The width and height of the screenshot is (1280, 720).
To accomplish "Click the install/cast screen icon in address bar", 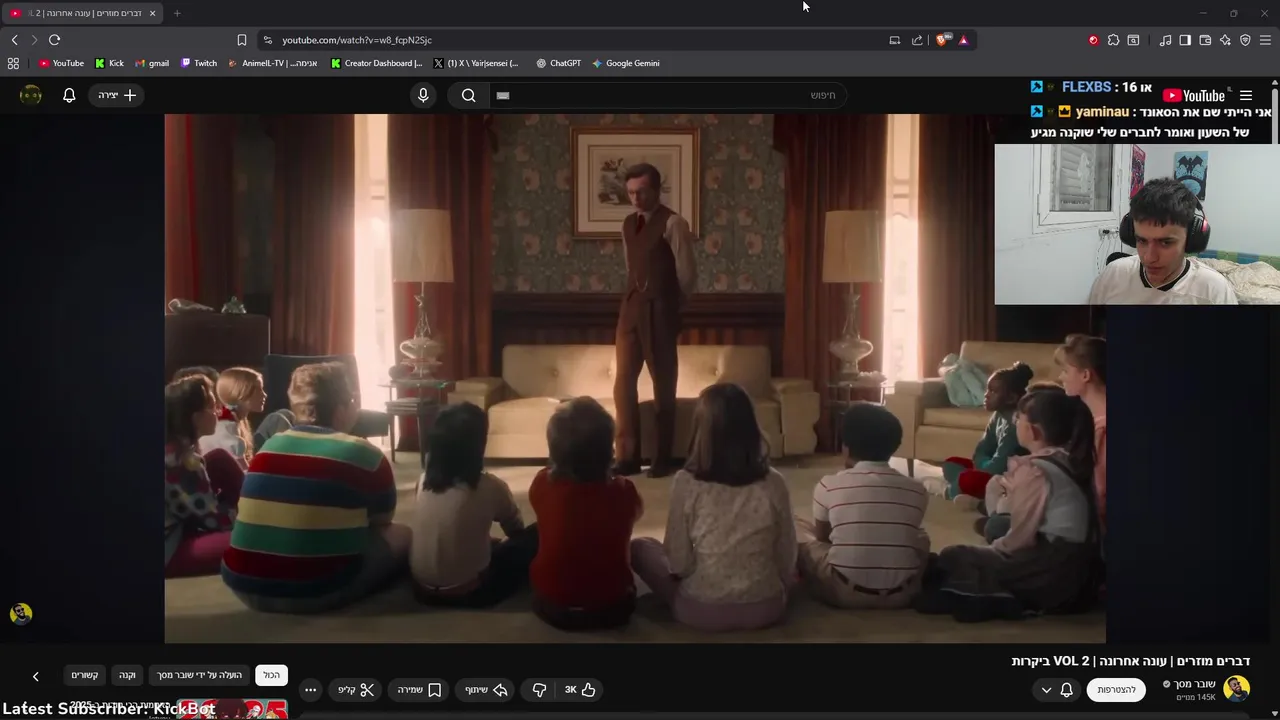I will (x=894, y=40).
